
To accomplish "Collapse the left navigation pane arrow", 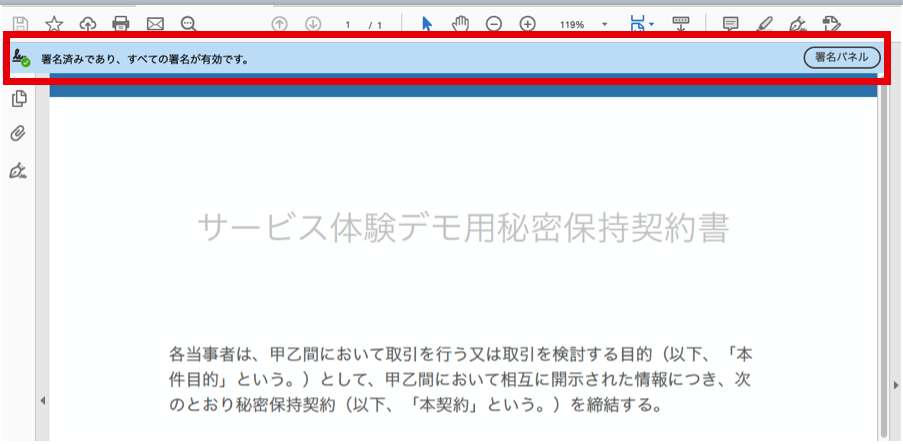I will pyautogui.click(x=42, y=401).
